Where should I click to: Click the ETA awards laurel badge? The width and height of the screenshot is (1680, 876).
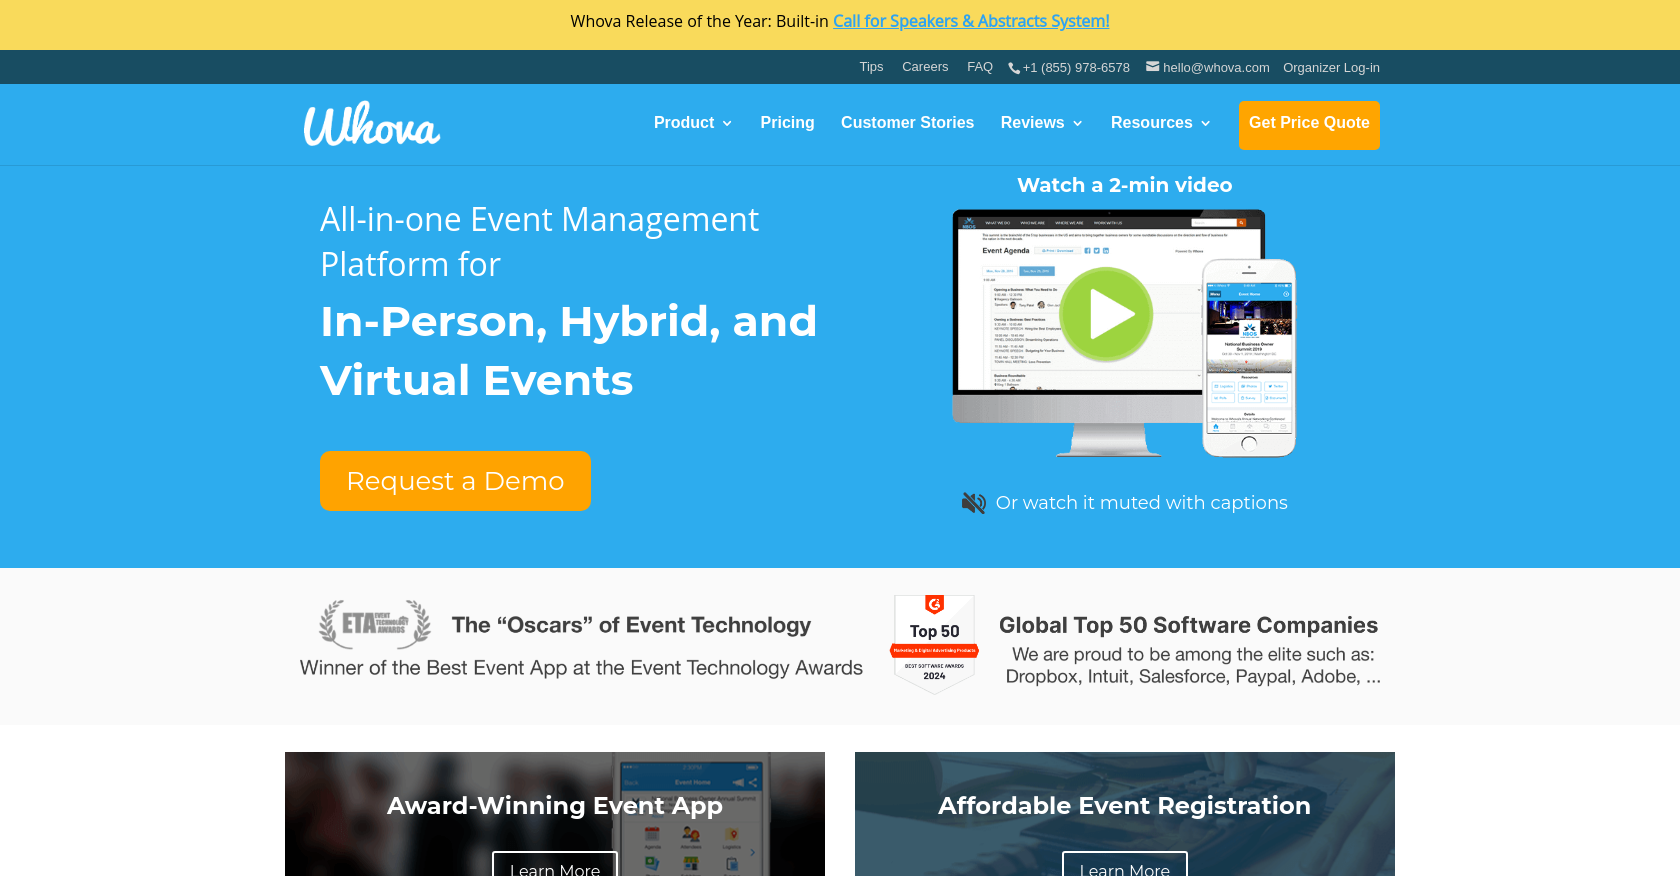(x=375, y=624)
